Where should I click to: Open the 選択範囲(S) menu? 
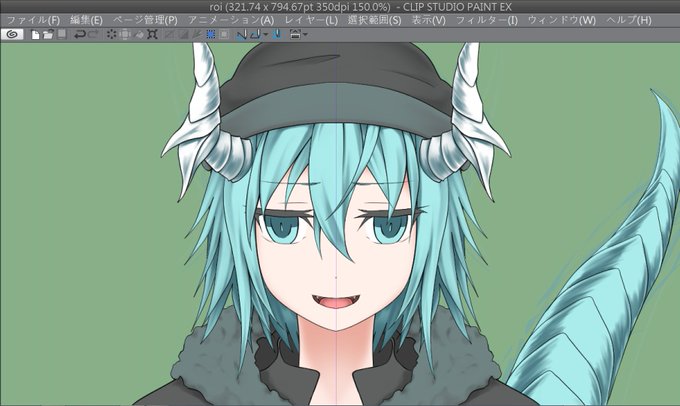tap(374, 20)
